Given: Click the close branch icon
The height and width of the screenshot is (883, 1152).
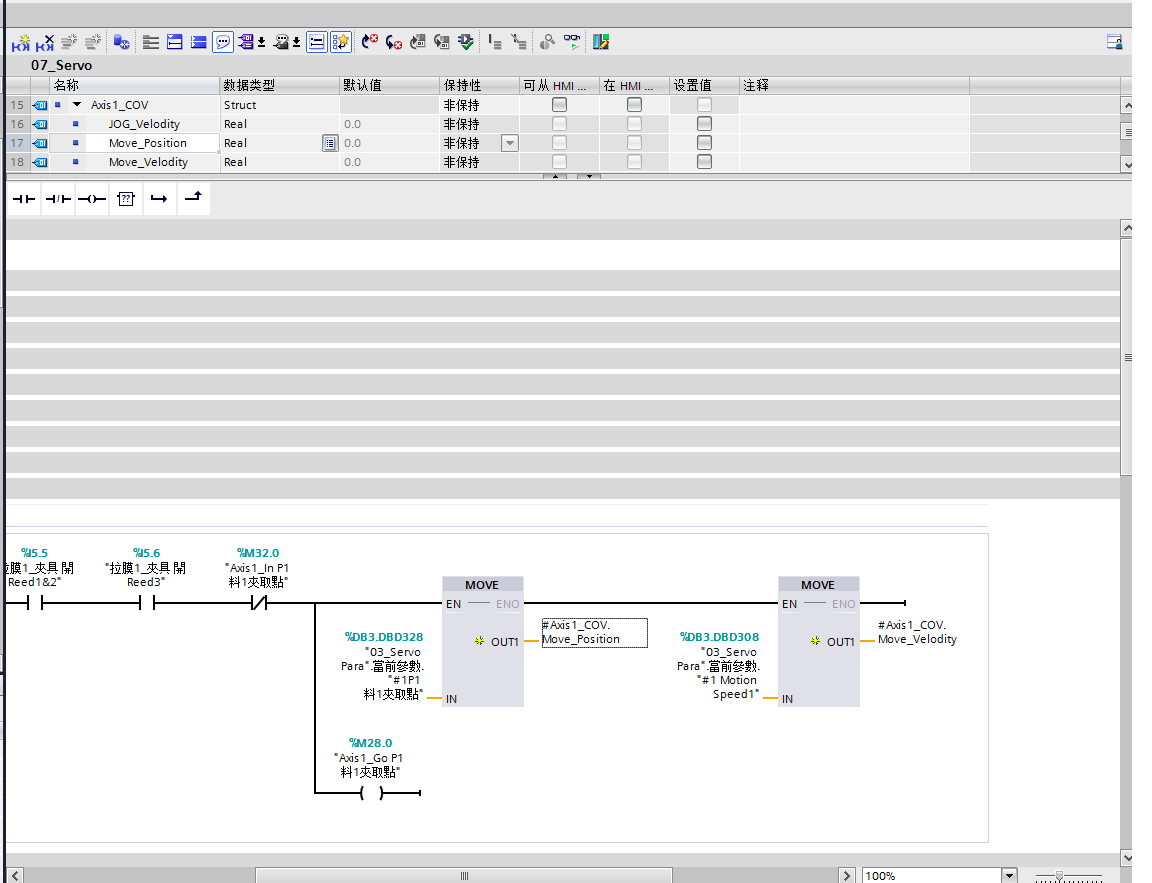Looking at the screenshot, I should coord(193,198).
